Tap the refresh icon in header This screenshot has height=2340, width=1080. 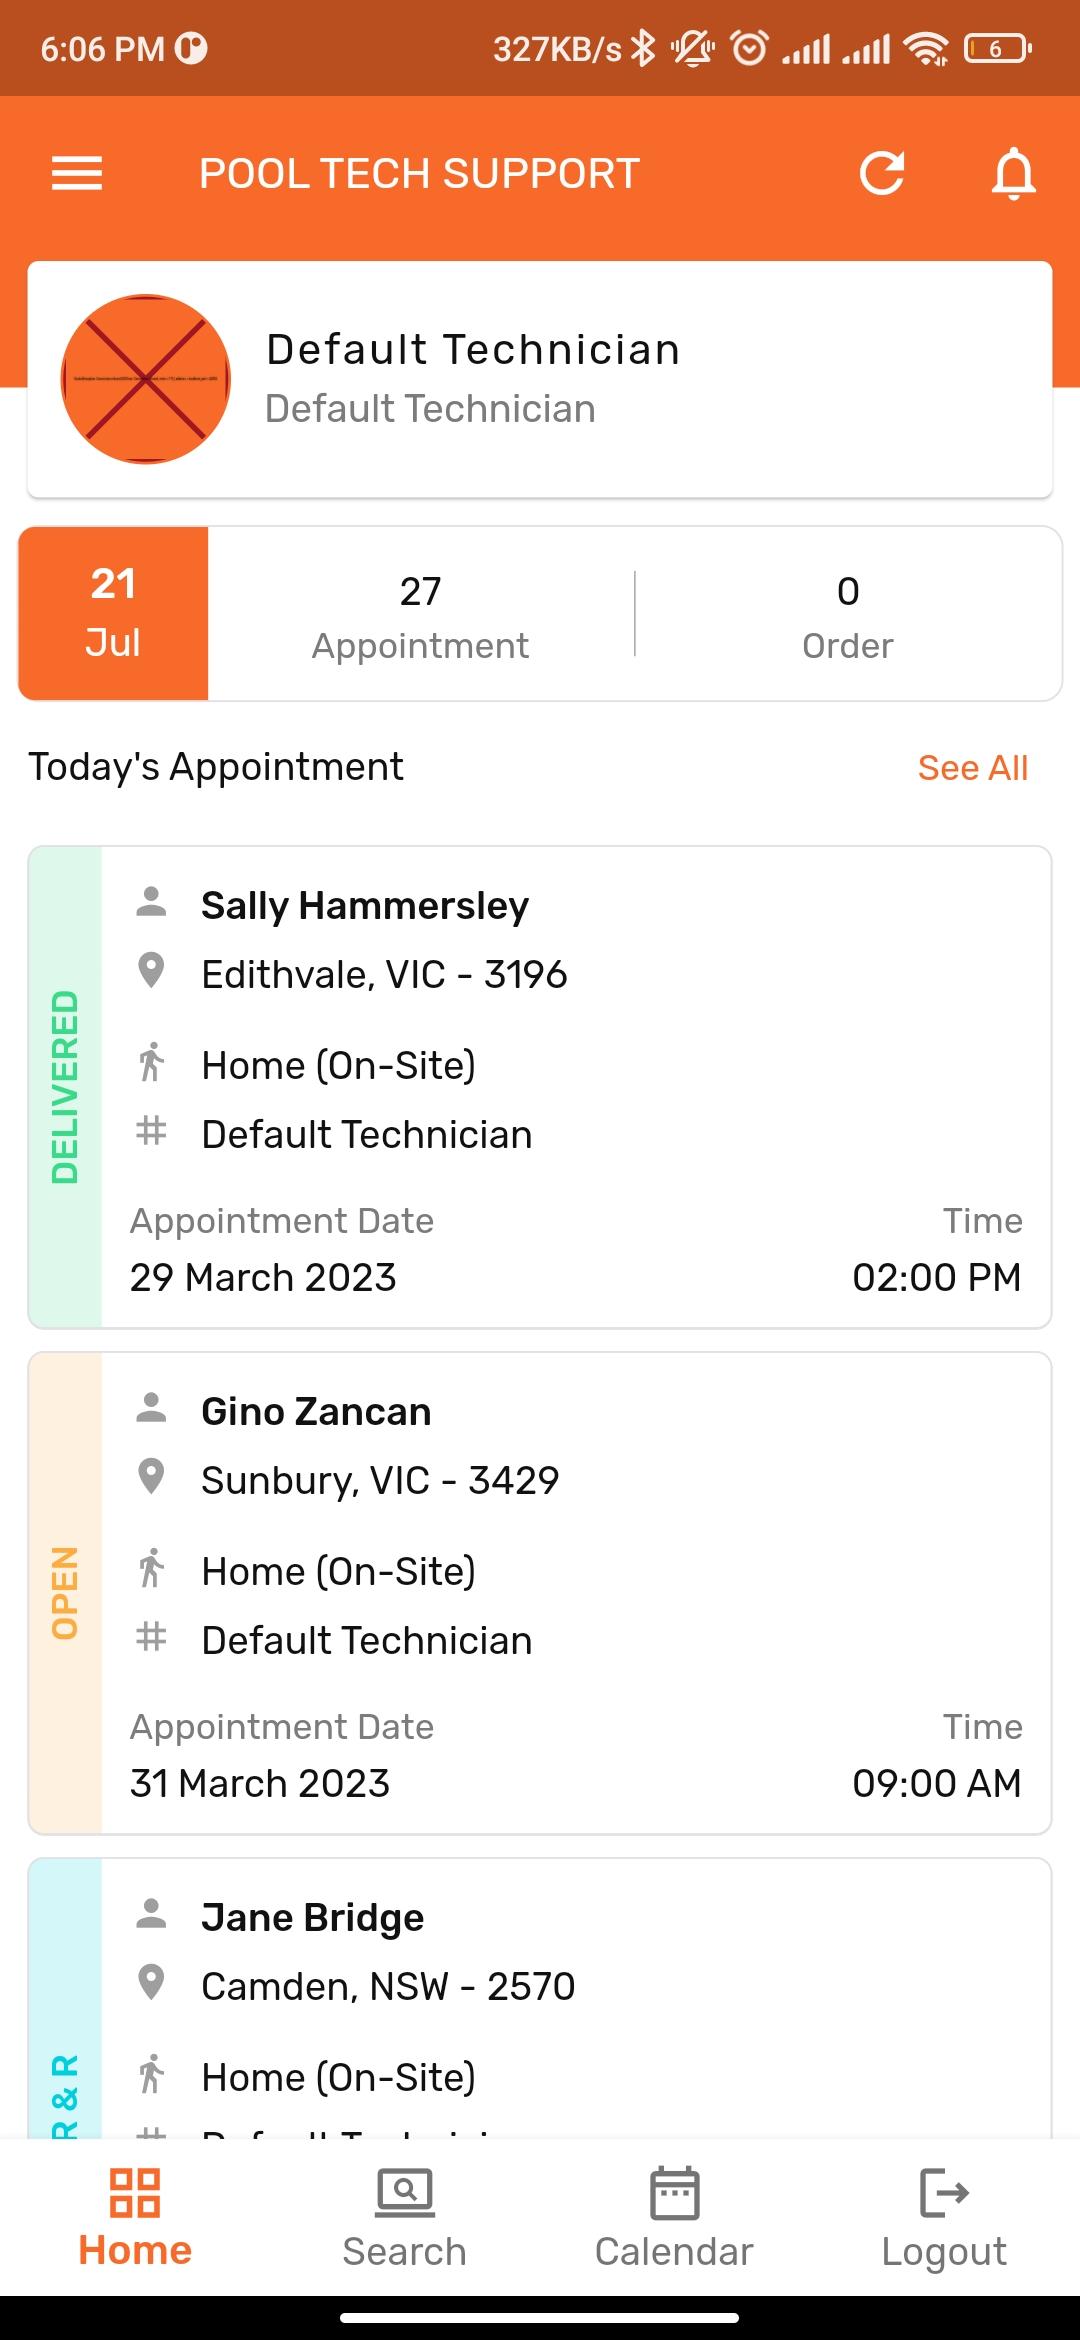click(882, 173)
